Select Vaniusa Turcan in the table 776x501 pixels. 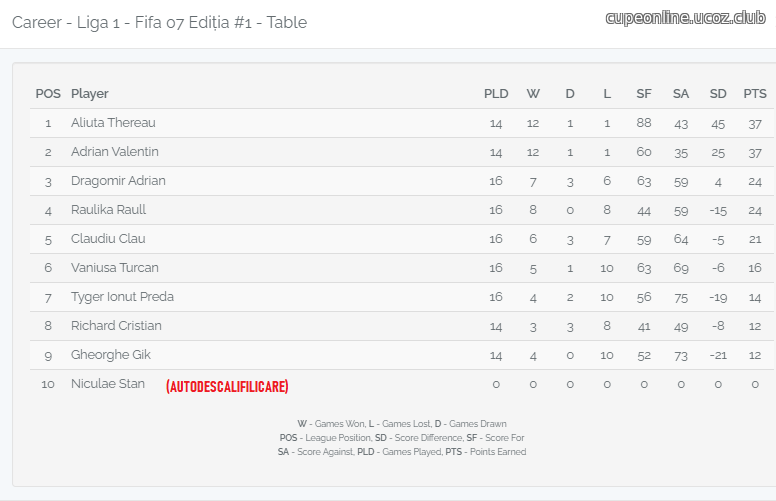(115, 267)
